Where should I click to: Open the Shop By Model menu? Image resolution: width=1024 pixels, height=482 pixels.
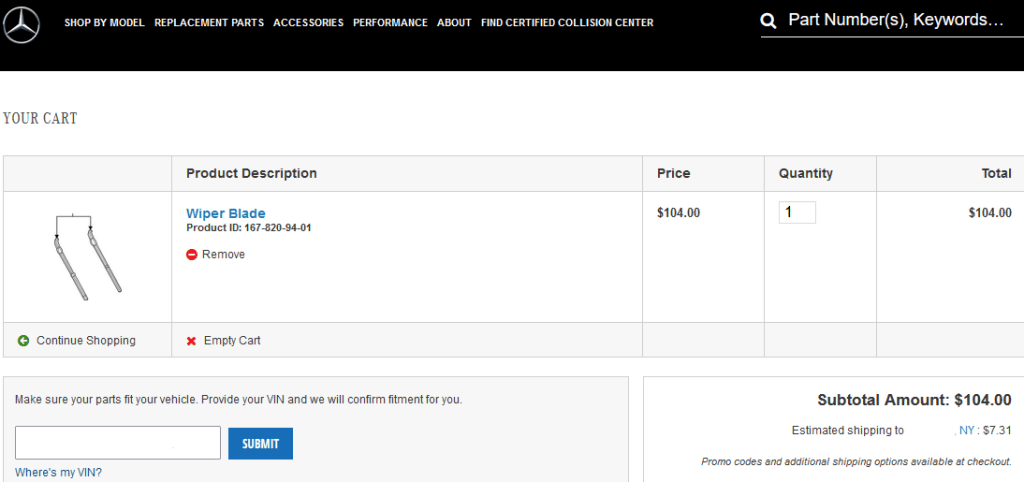tap(104, 22)
